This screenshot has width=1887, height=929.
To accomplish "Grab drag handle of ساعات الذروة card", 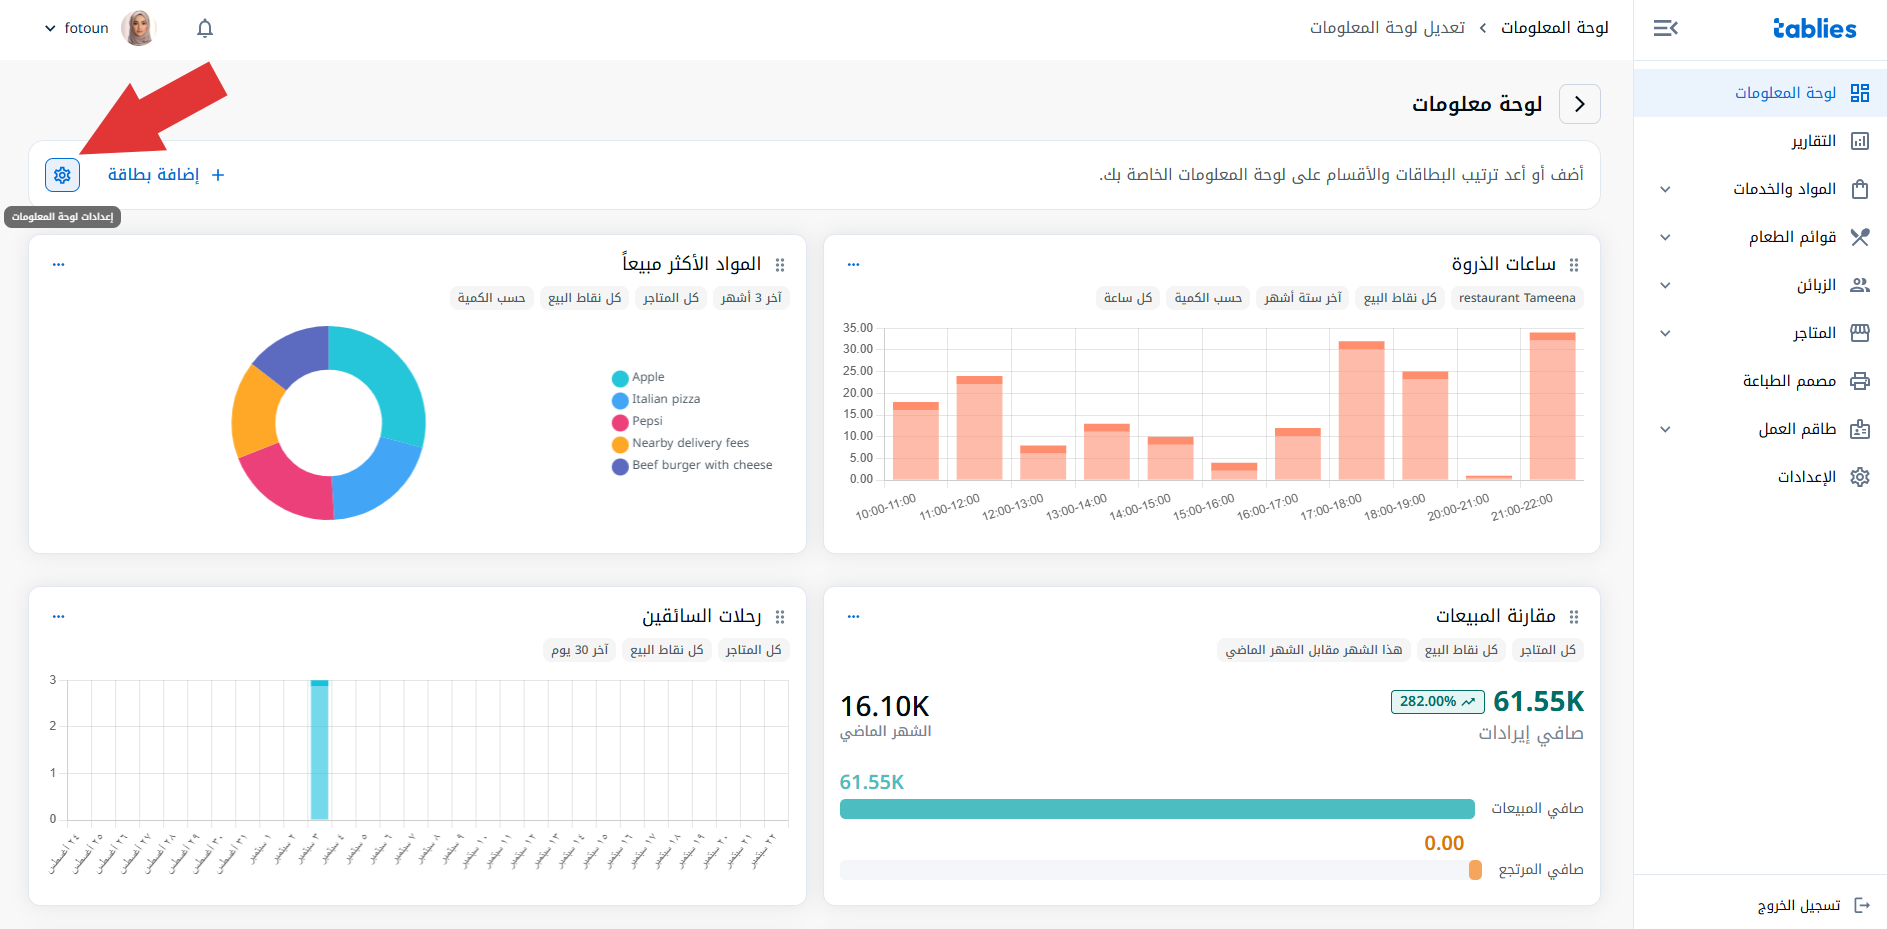I will [x=1574, y=265].
